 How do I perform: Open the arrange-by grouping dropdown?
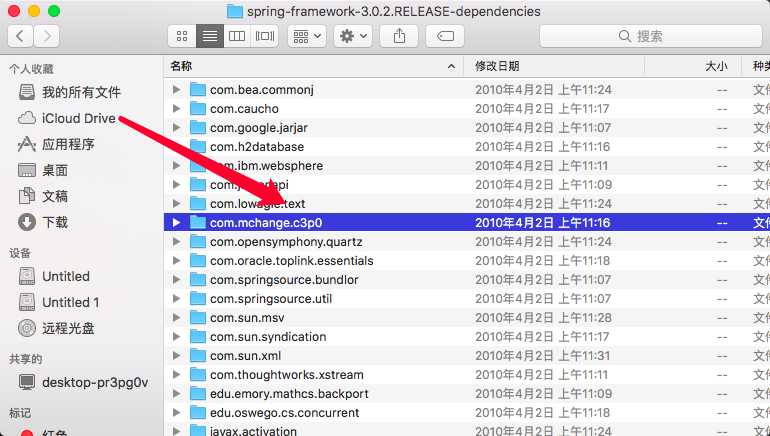(307, 36)
